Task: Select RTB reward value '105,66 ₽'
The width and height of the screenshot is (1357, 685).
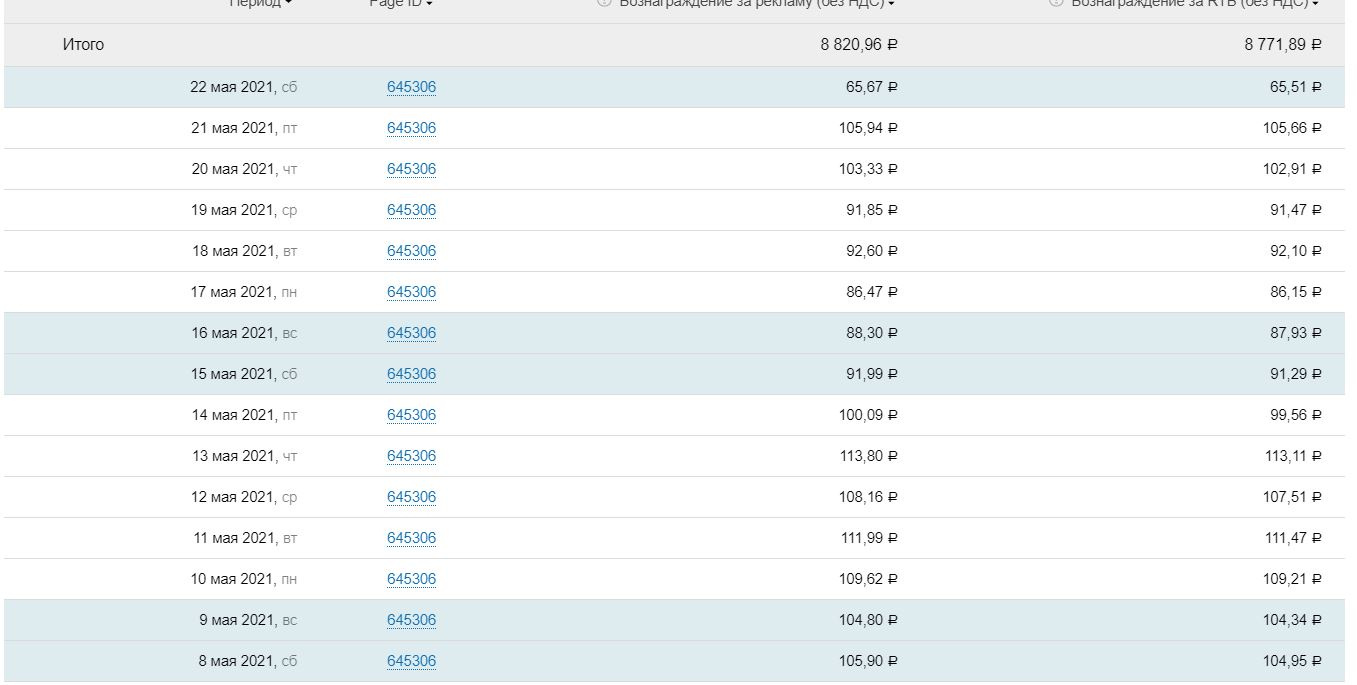Action: tap(1292, 128)
